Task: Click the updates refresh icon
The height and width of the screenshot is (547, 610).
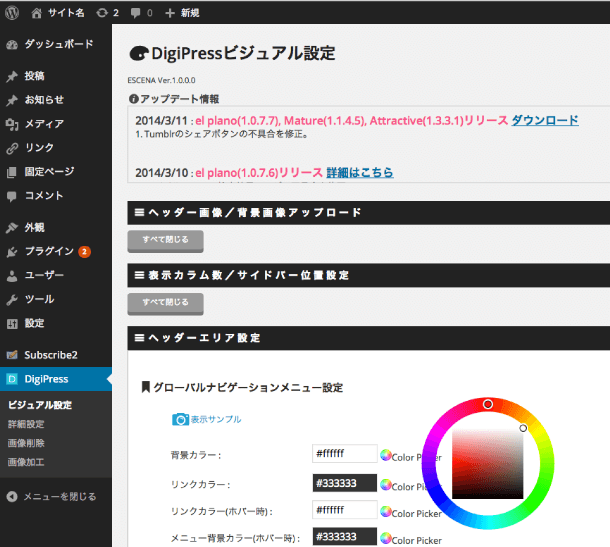Action: 102,13
